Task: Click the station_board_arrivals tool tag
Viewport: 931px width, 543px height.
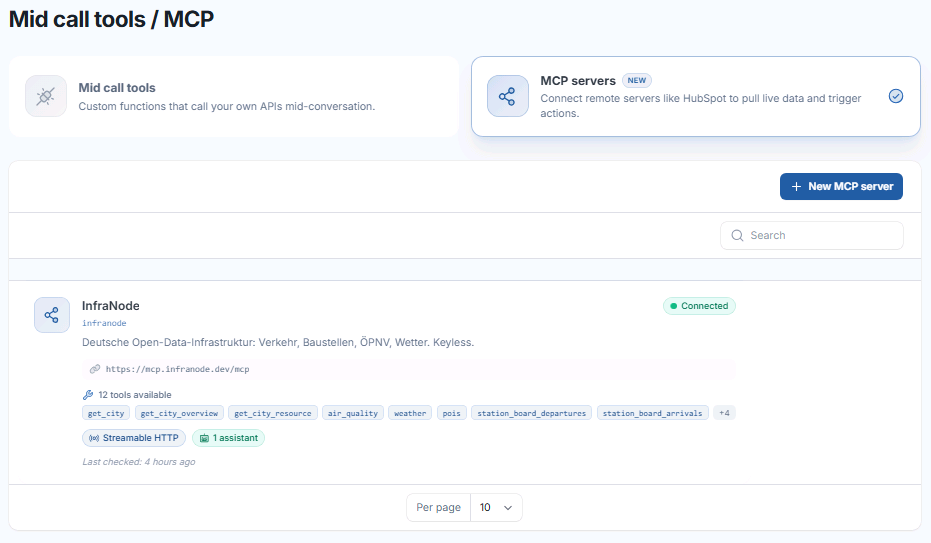Action: pos(653,413)
